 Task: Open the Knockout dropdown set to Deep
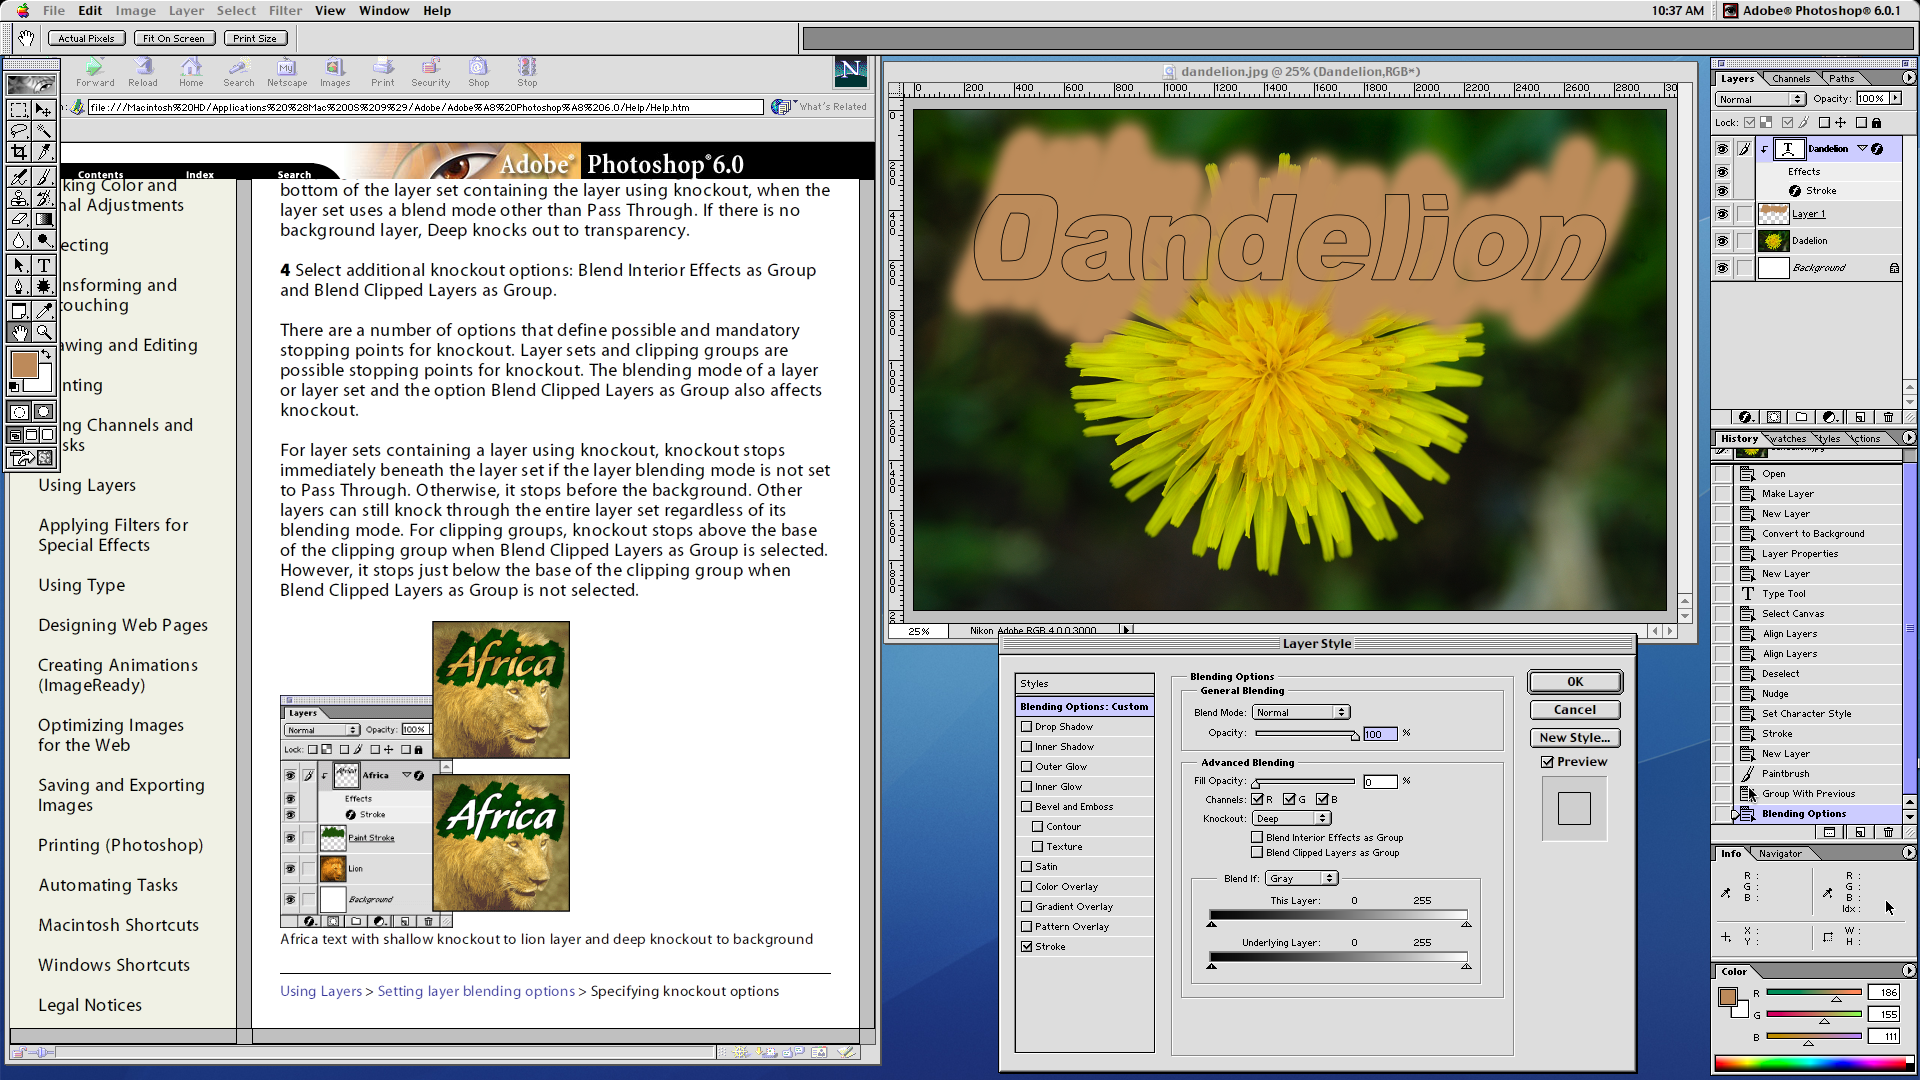click(x=1291, y=818)
